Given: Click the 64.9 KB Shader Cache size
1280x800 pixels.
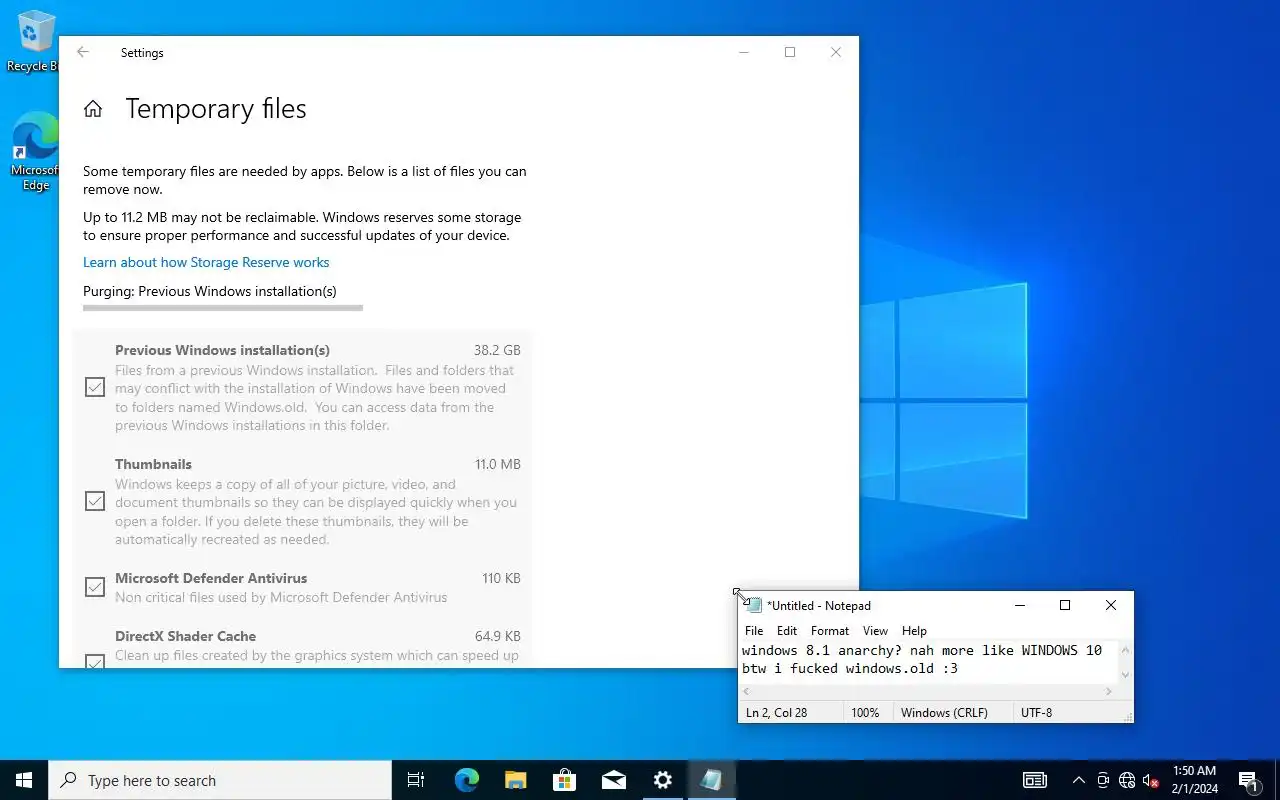Looking at the screenshot, I should pyautogui.click(x=497, y=637).
